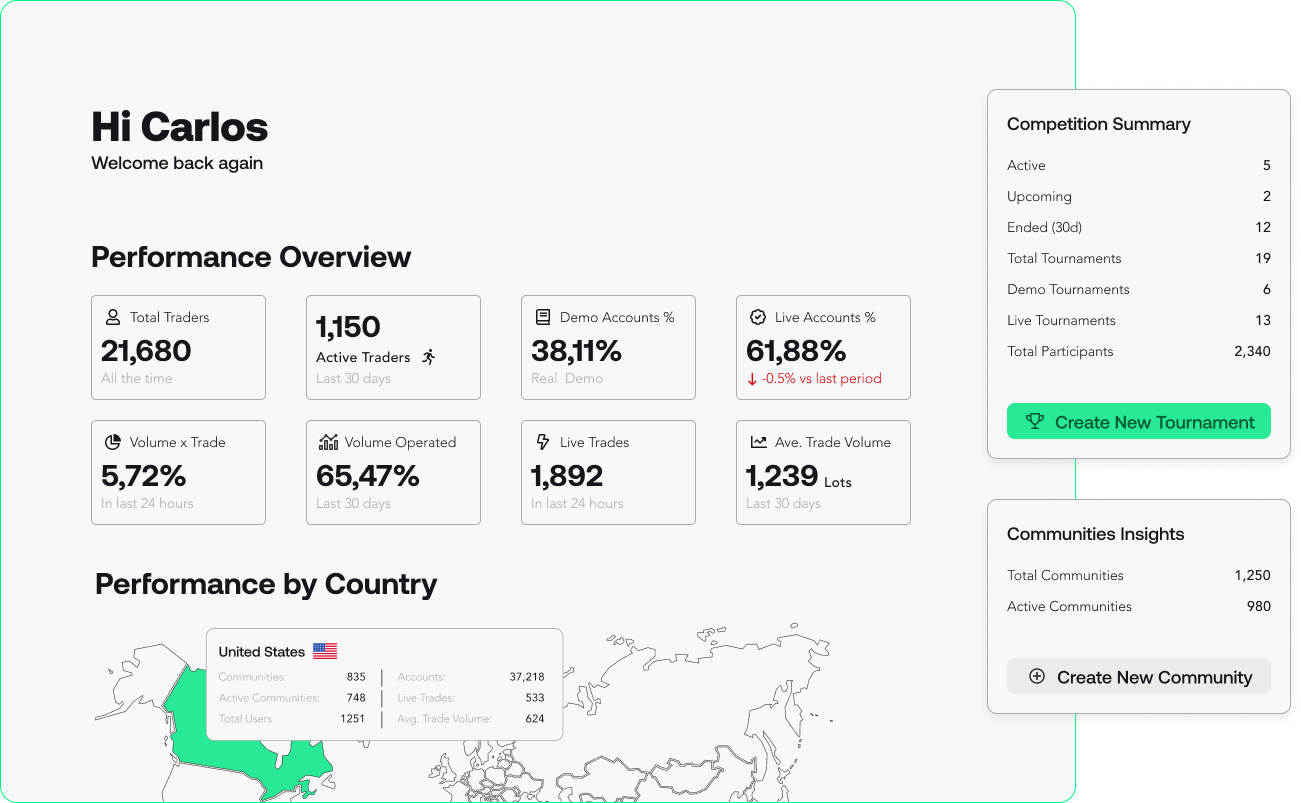The image size is (1301, 803).
Task: Click the trophy icon in tournament button
Action: (x=1036, y=422)
